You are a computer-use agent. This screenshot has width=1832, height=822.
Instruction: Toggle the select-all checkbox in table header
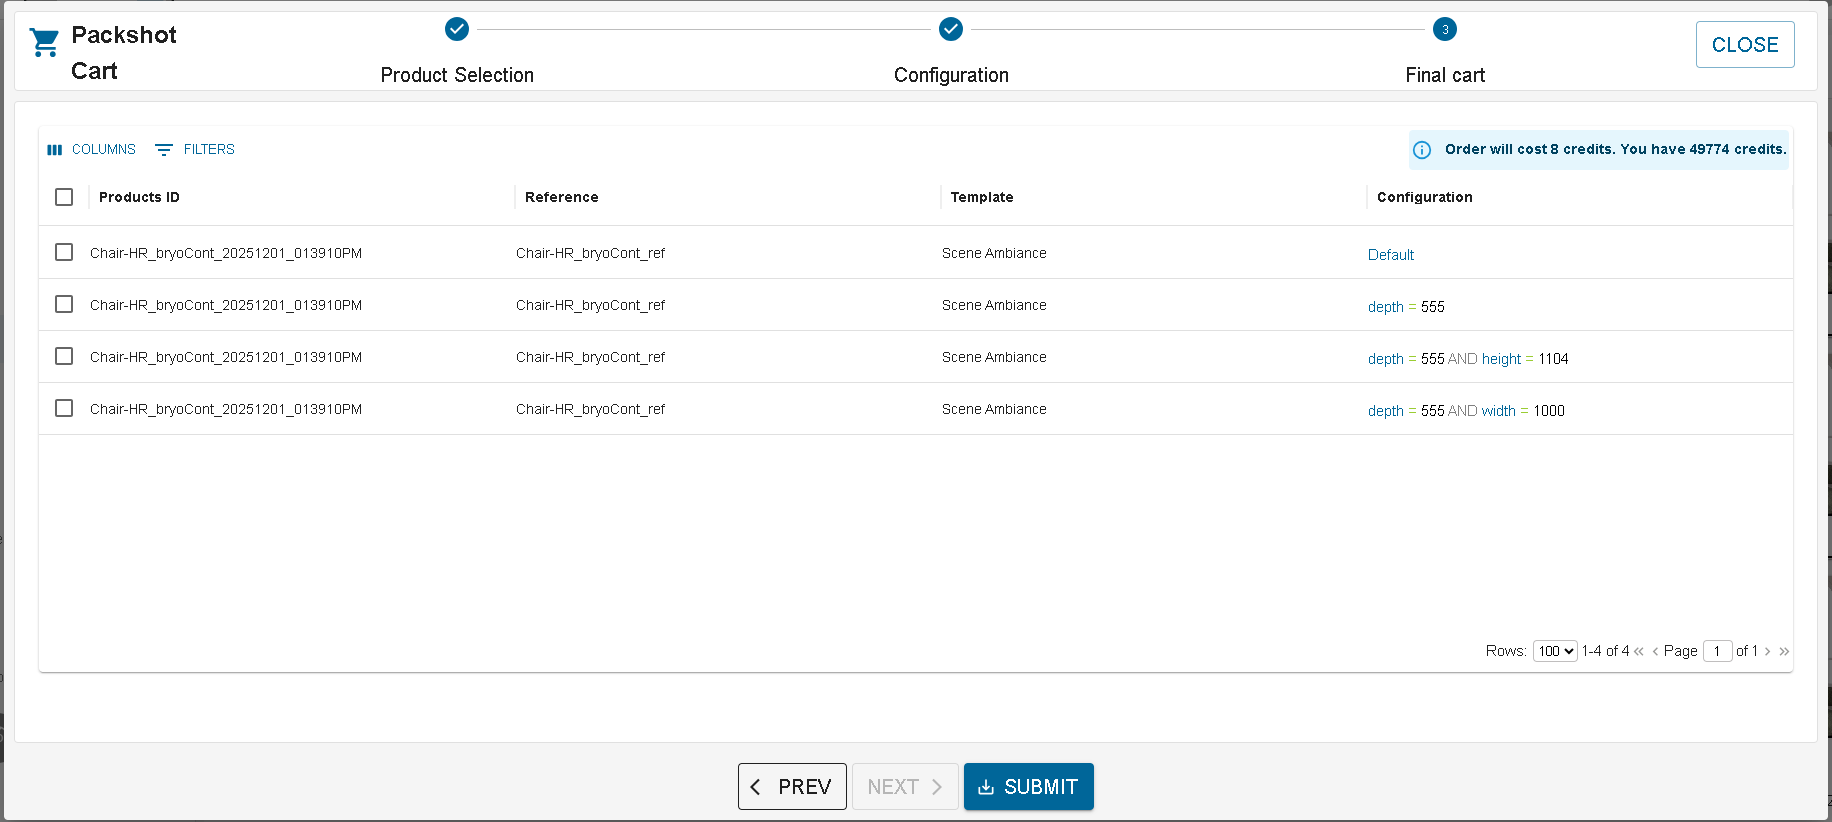tap(64, 197)
